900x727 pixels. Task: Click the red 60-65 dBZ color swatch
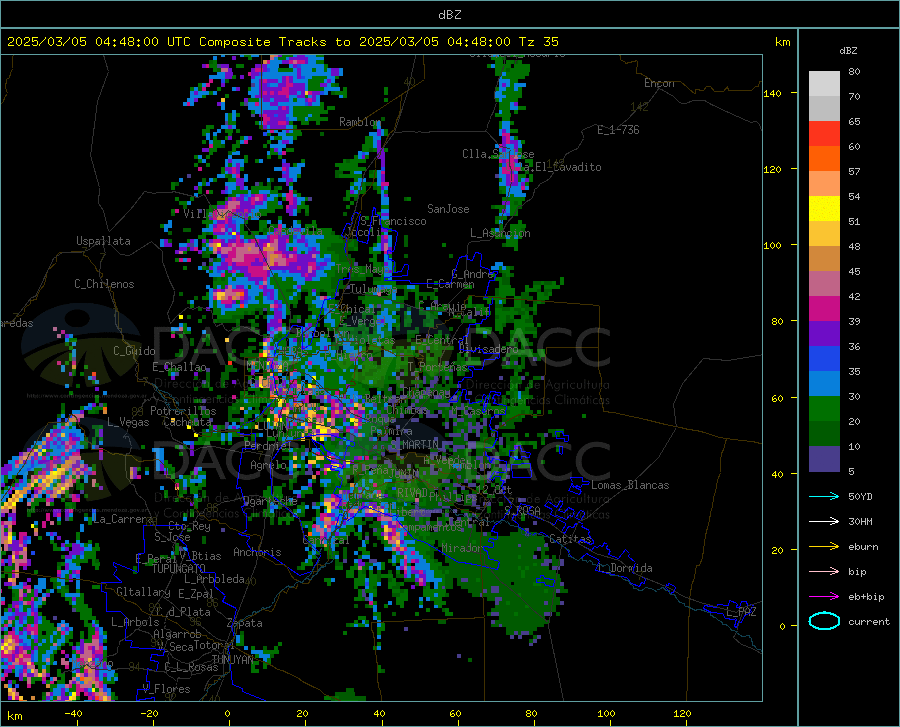(x=824, y=134)
